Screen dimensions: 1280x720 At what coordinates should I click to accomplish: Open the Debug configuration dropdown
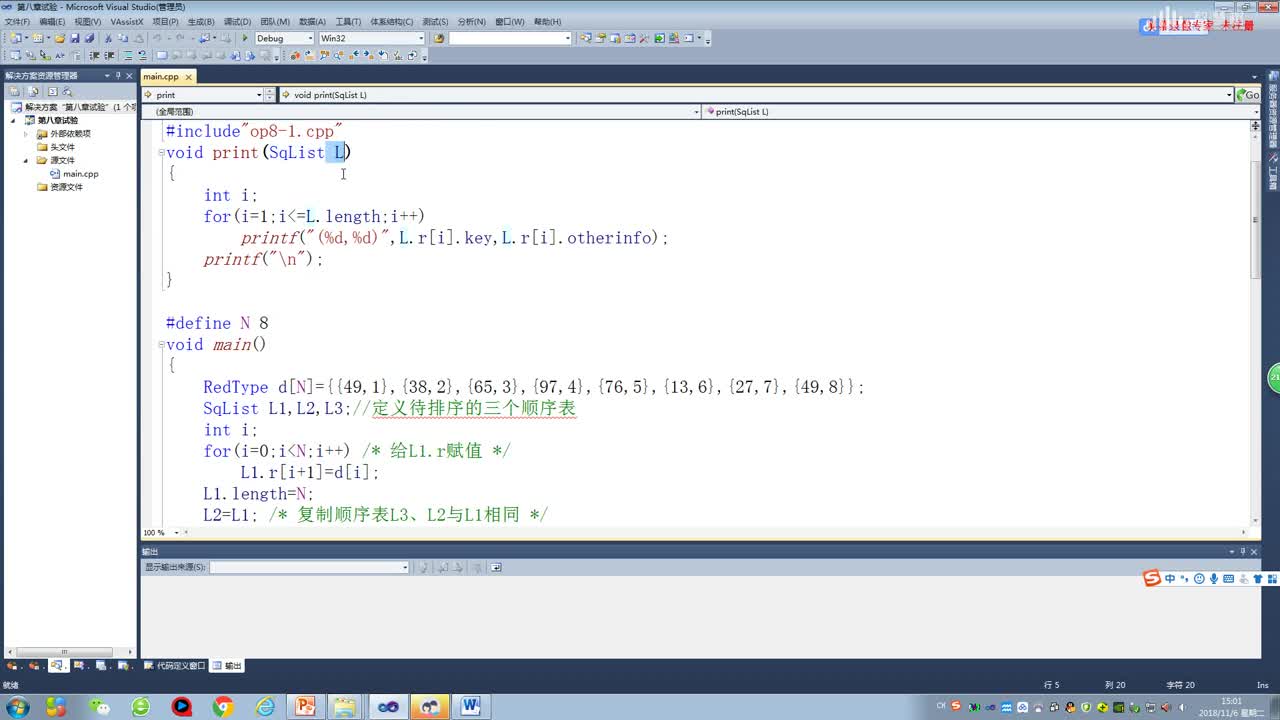pyautogui.click(x=285, y=38)
